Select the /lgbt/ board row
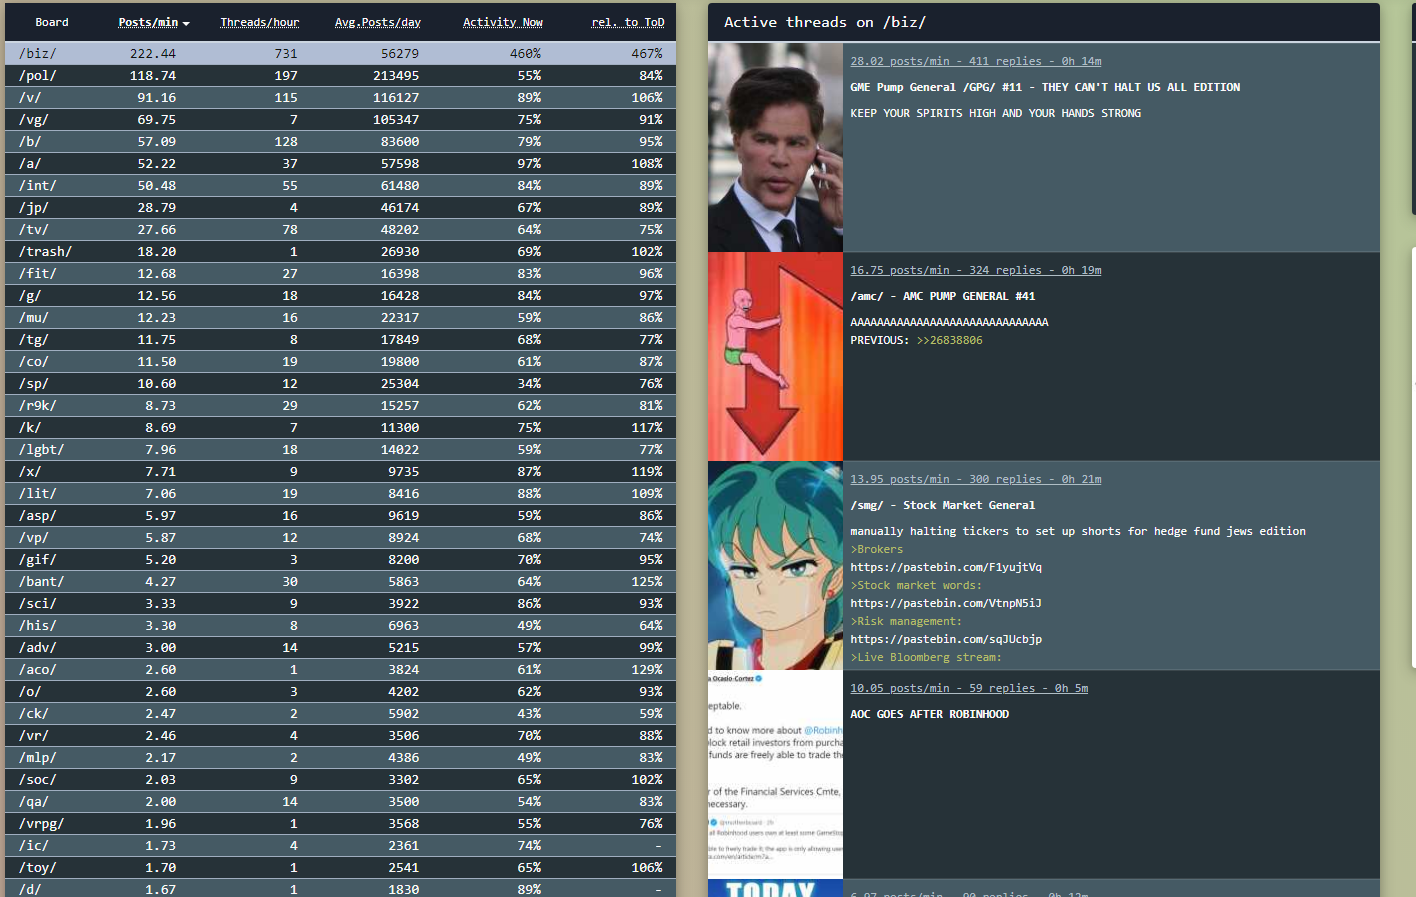1416x897 pixels. pos(340,449)
